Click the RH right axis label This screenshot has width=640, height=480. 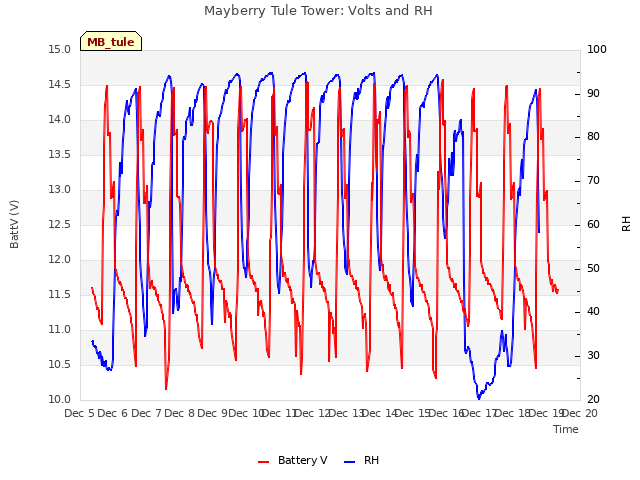(x=626, y=224)
